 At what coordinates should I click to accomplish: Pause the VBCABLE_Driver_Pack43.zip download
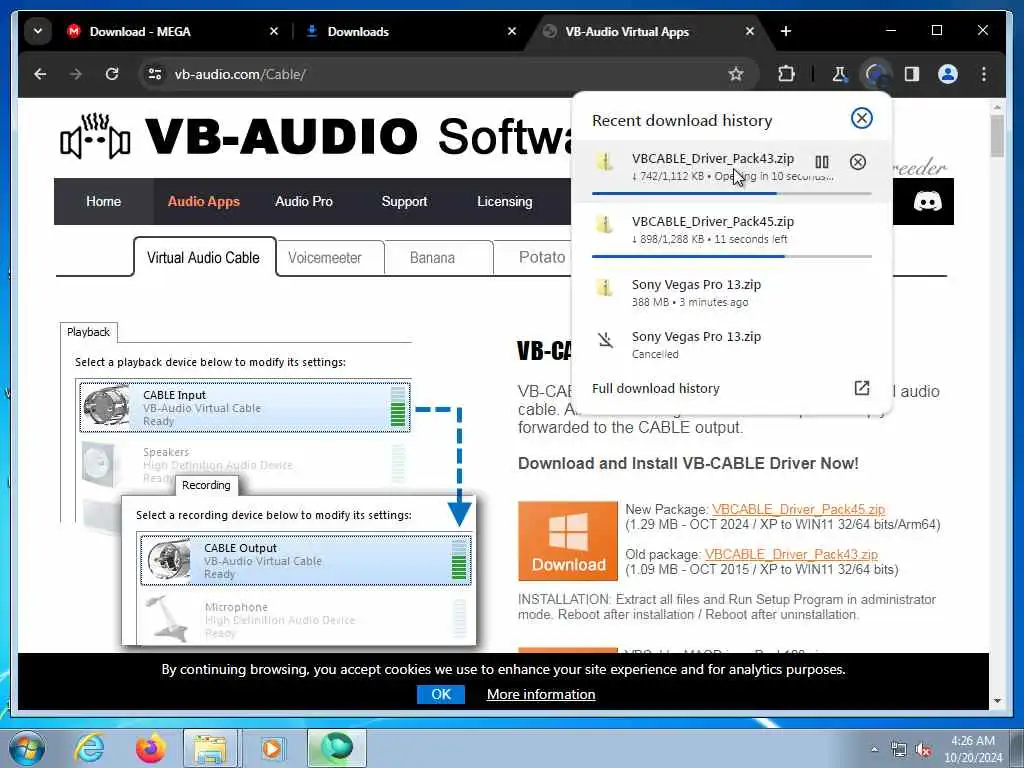coord(822,162)
